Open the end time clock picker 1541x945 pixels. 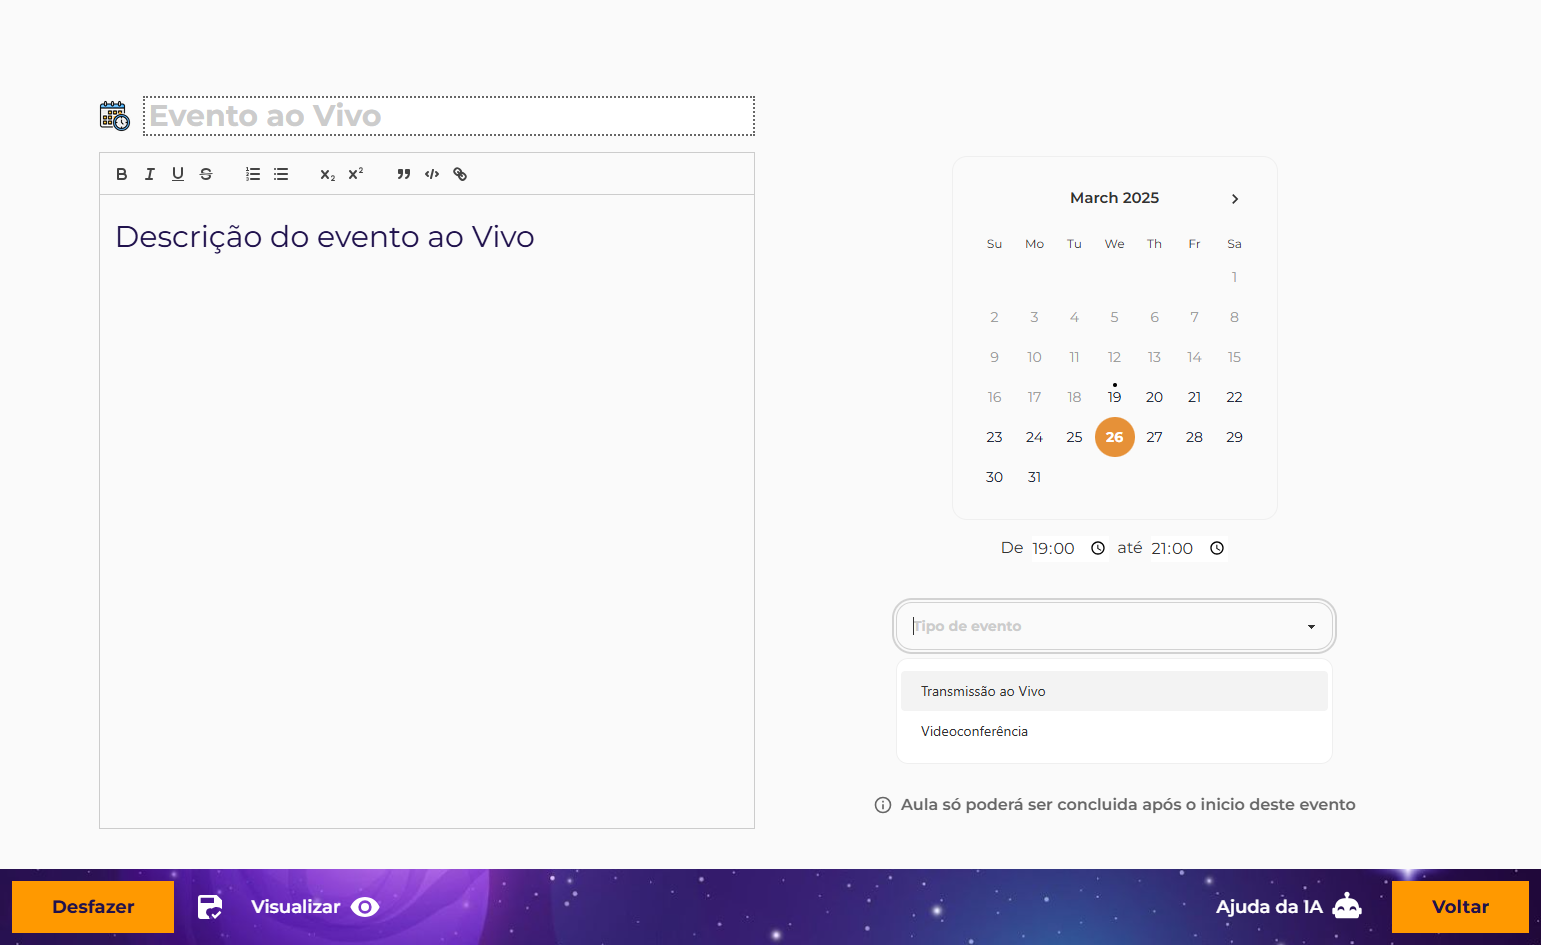coord(1217,548)
